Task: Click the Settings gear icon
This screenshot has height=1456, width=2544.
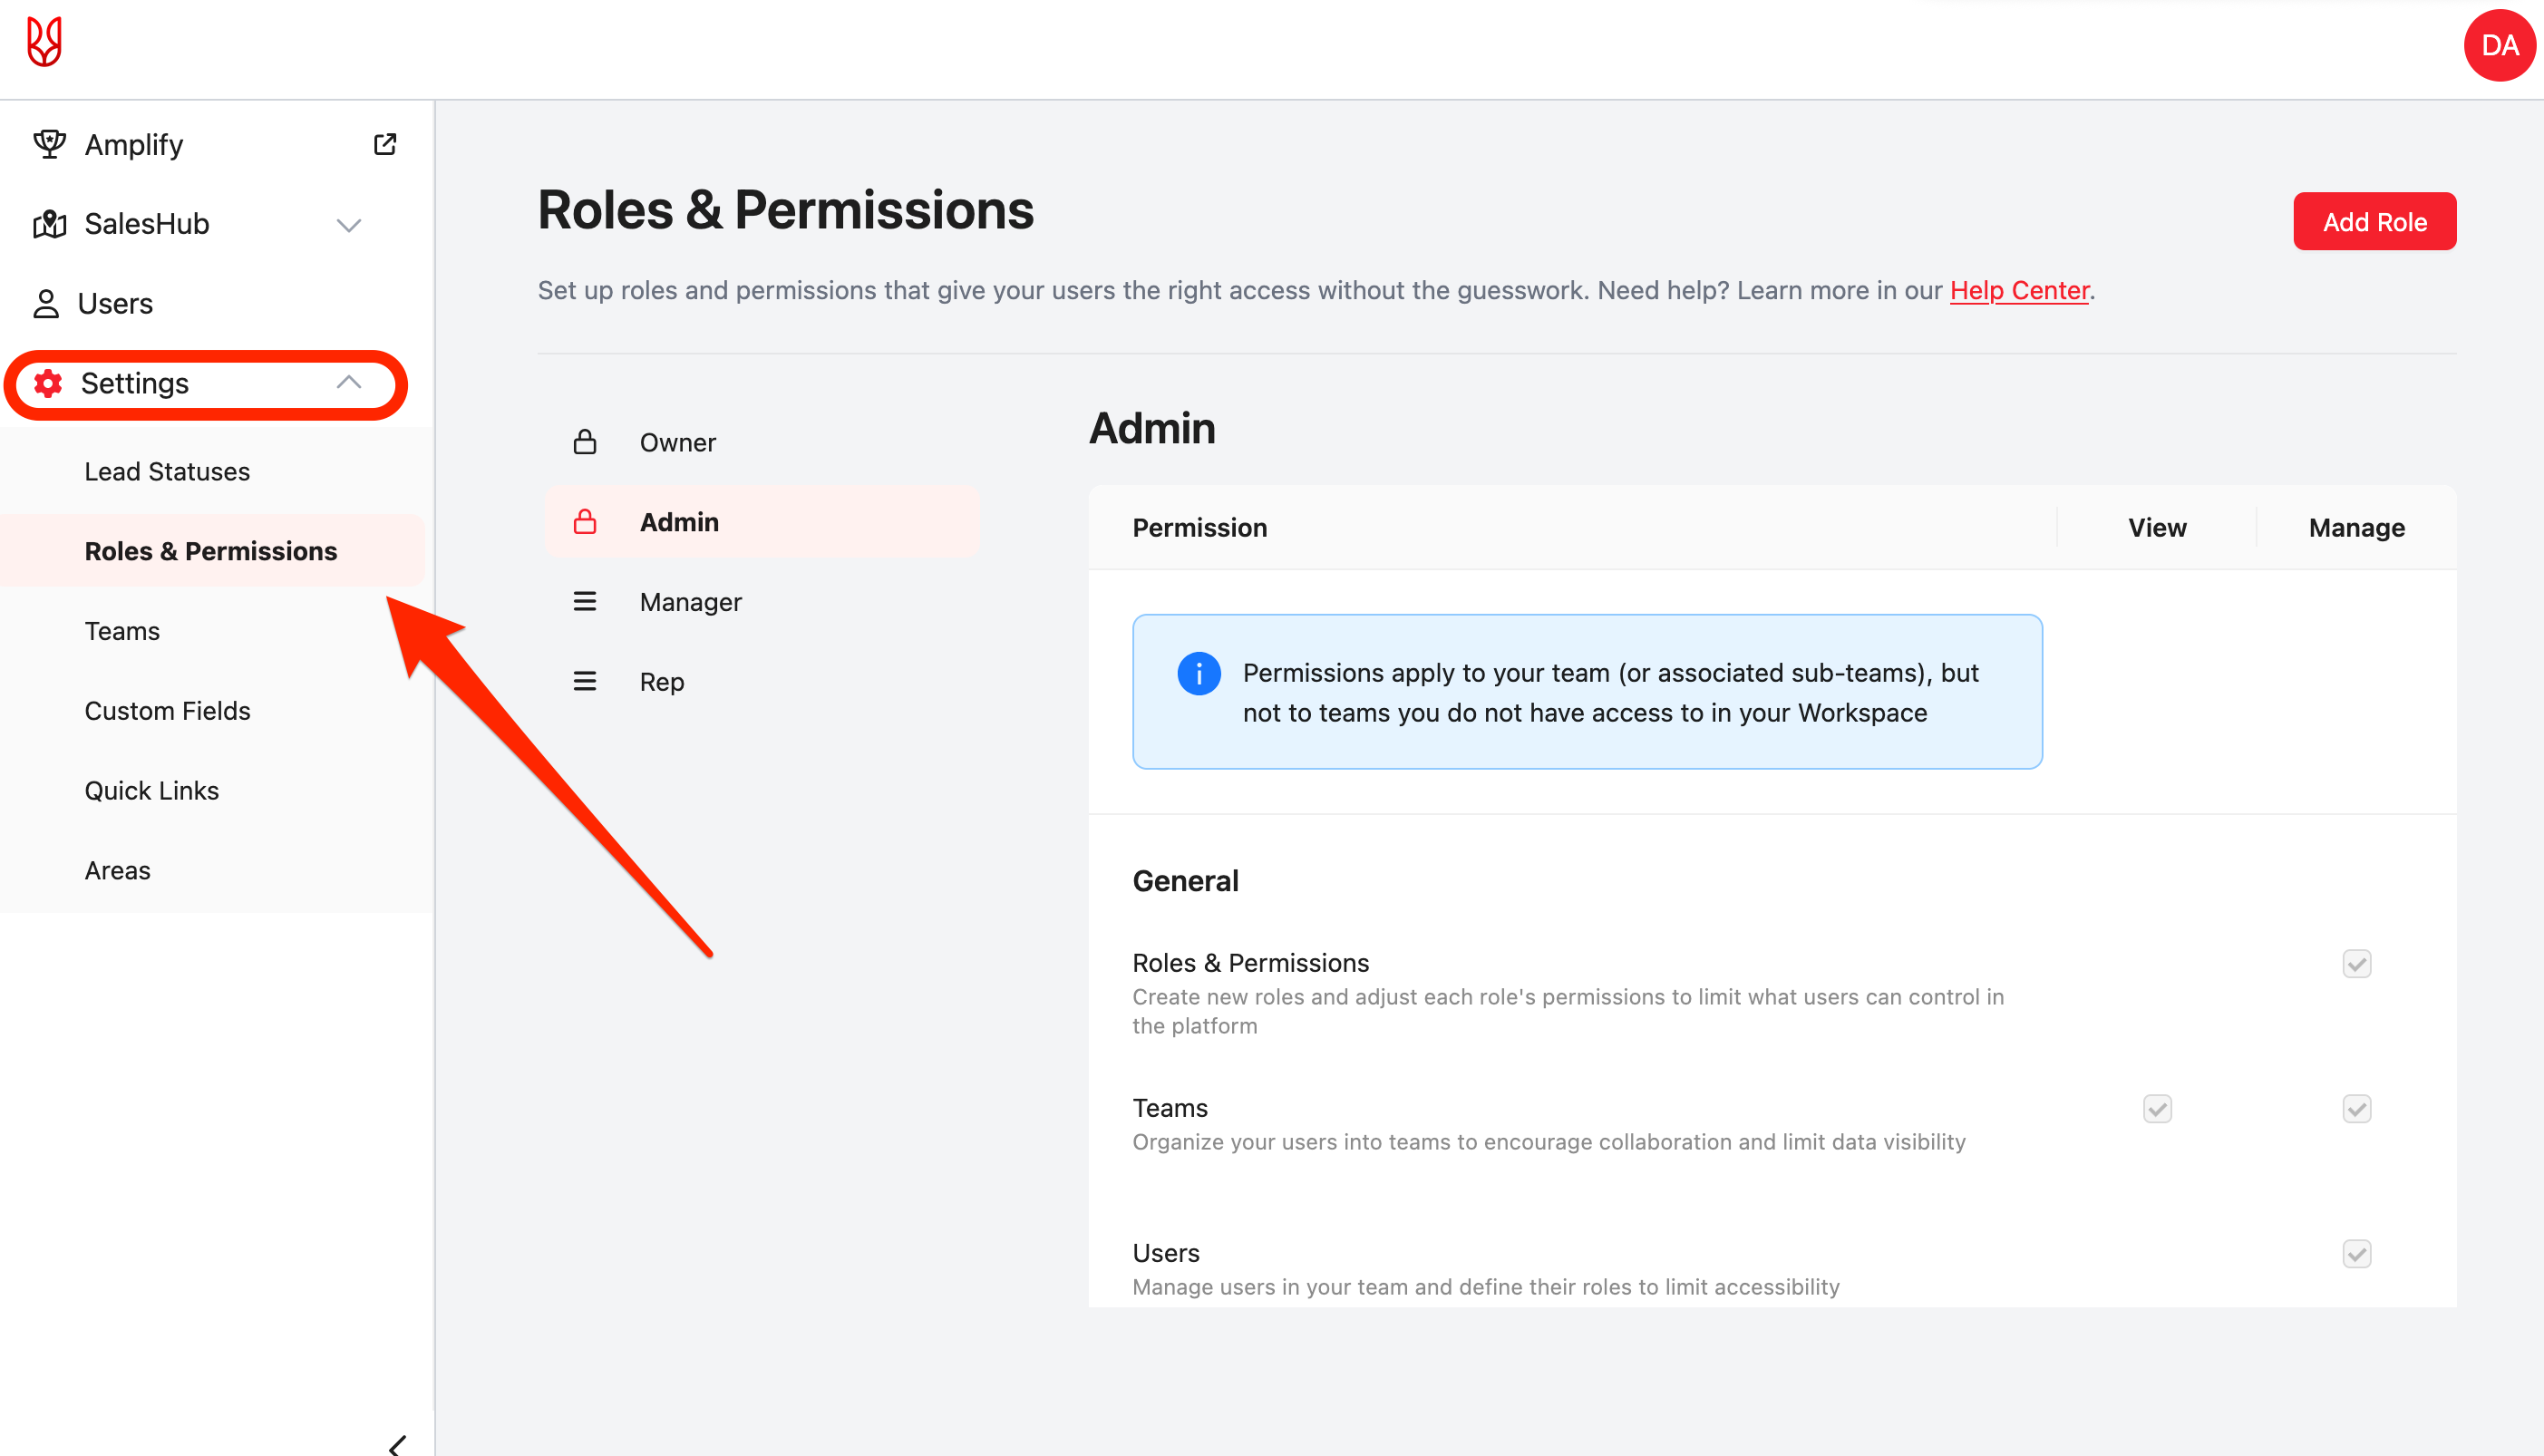Action: (x=48, y=383)
